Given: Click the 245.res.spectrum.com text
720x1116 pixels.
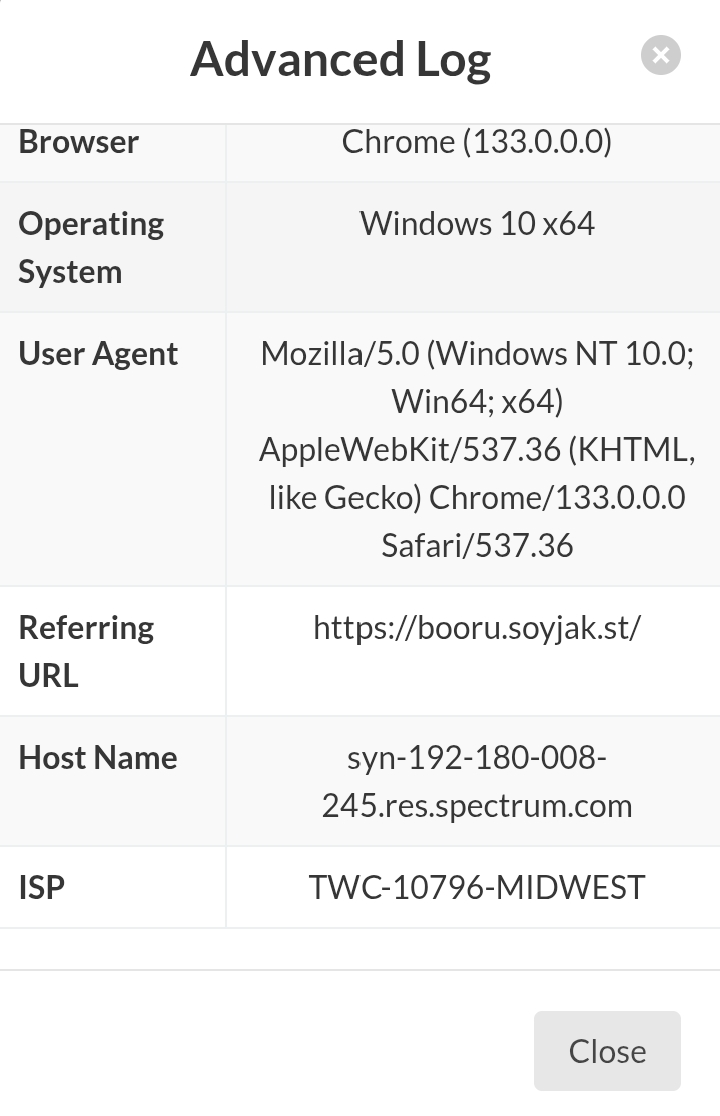Looking at the screenshot, I should pos(477,806).
